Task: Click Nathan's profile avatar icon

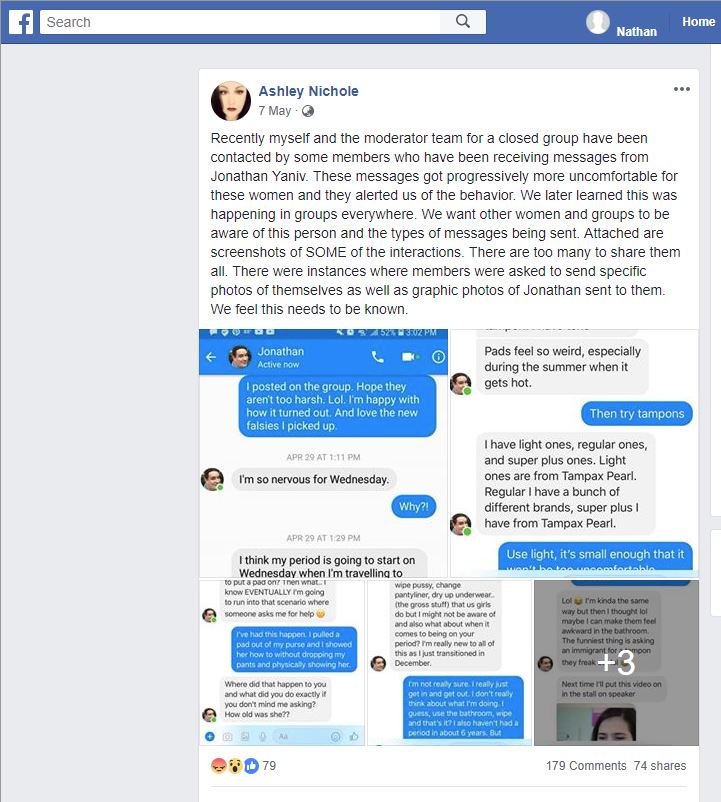Action: 598,22
